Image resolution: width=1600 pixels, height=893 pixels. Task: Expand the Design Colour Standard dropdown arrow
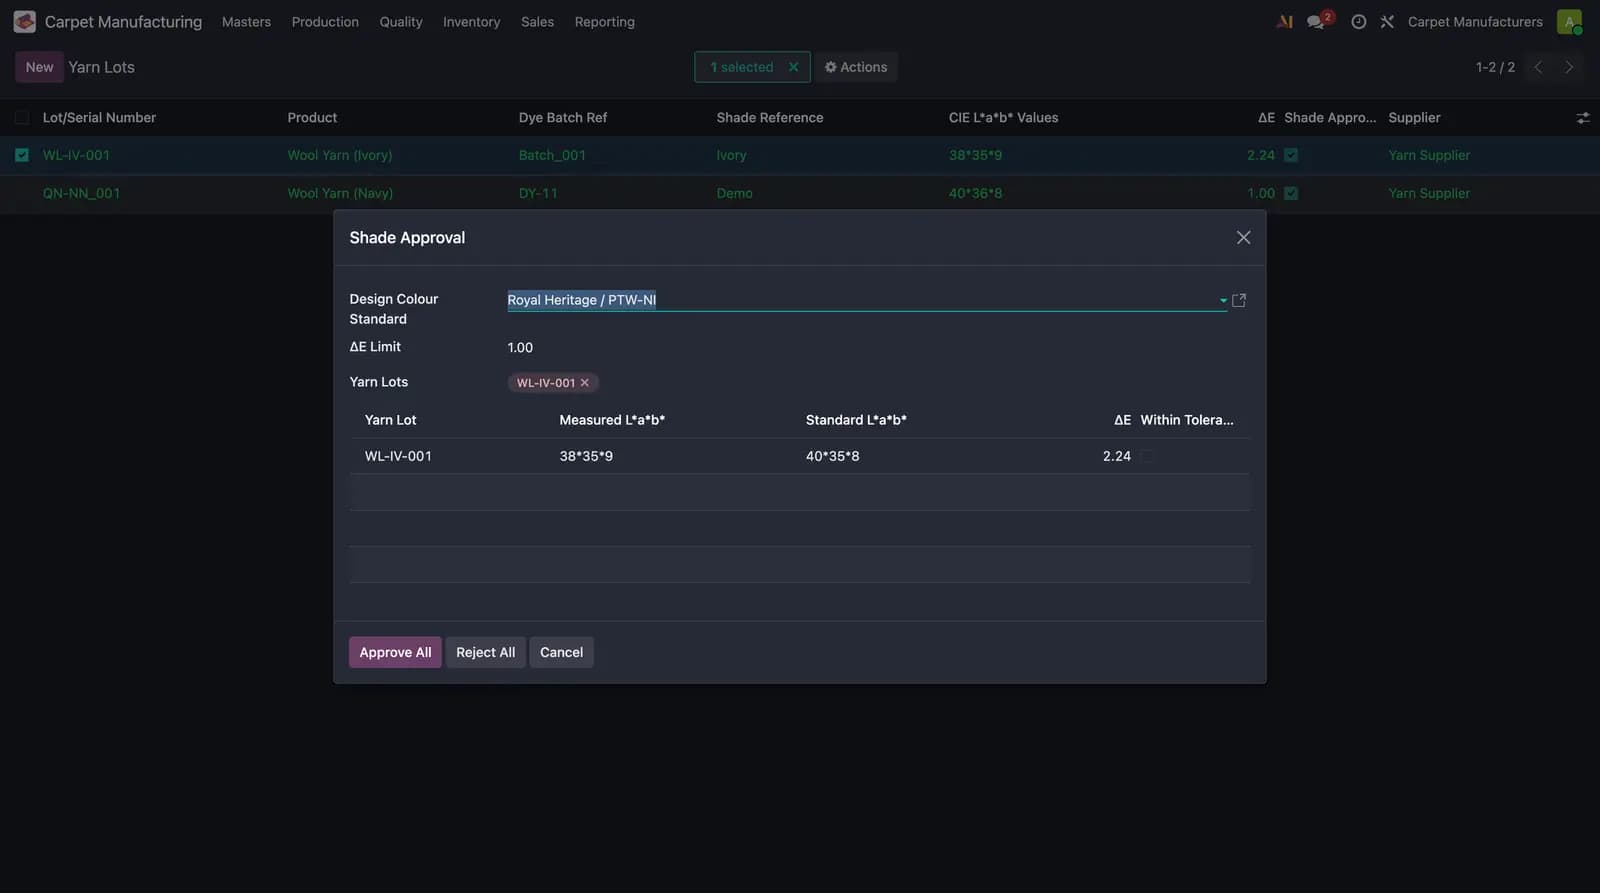pyautogui.click(x=1223, y=300)
